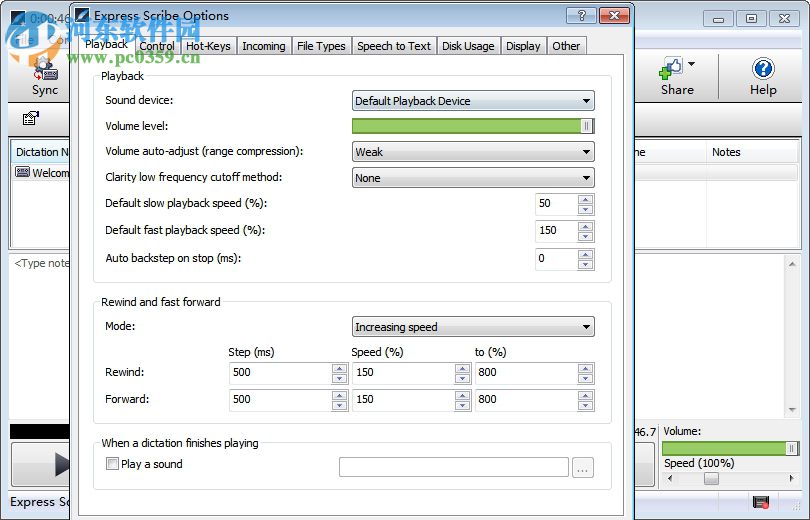This screenshot has width=810, height=520.
Task: Click the status bar foot pedal icon
Action: click(x=761, y=501)
